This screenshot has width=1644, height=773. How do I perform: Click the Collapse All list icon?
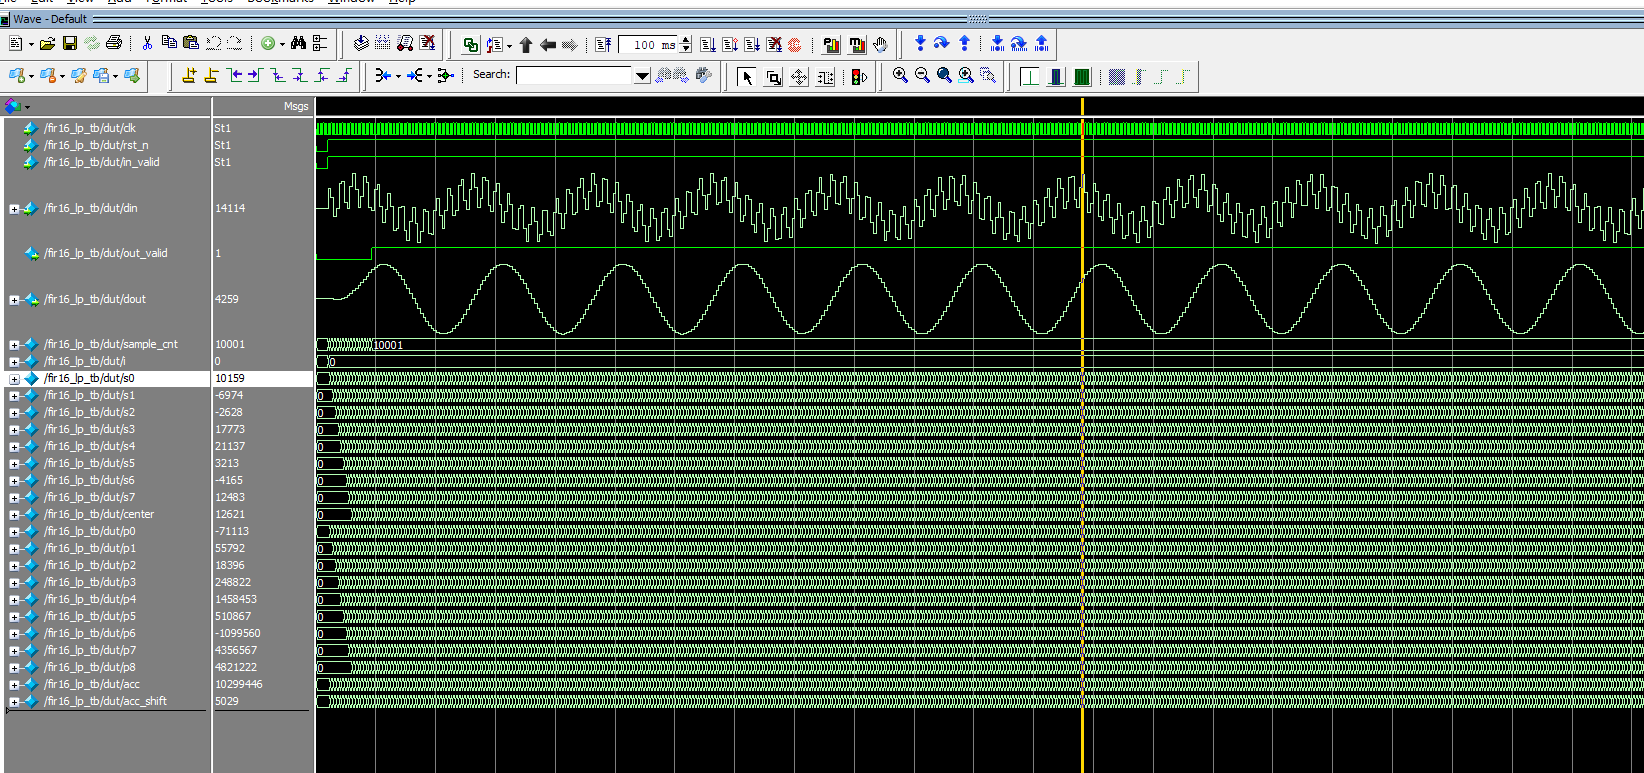pyautogui.click(x=320, y=43)
